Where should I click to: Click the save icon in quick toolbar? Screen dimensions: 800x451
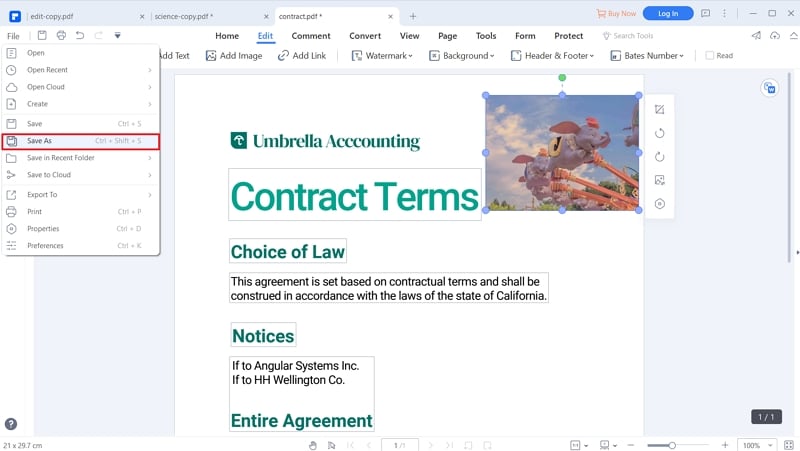pos(42,35)
